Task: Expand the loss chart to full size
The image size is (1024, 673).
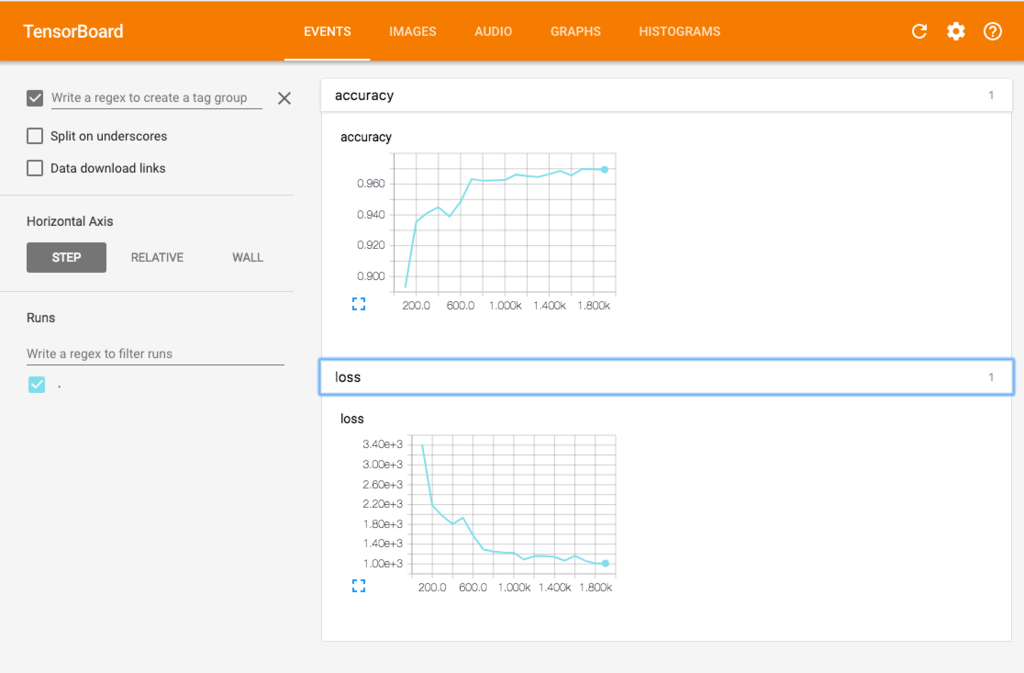Action: (x=359, y=586)
